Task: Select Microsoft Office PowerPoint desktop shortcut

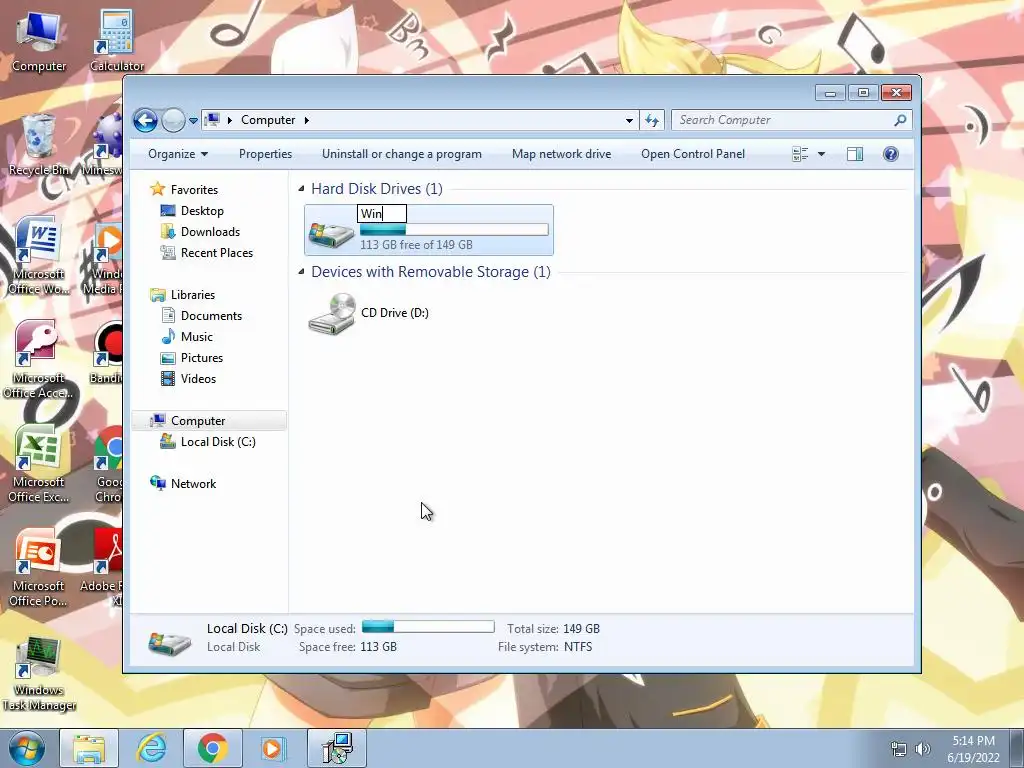Action: click(39, 568)
